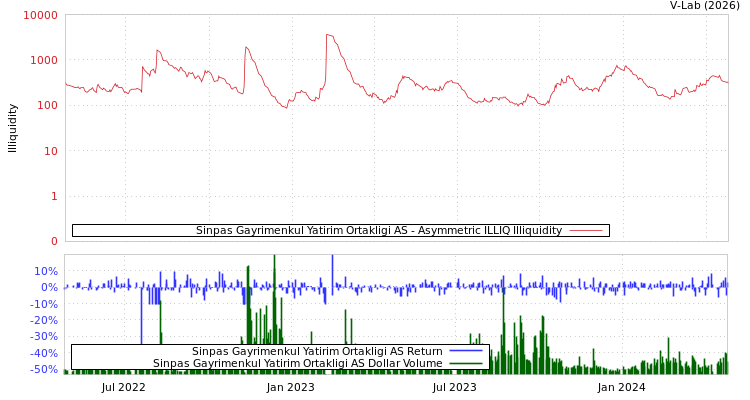Viewport: 750px width, 400px height.
Task: Click the blue Return legend line sample
Action: pos(466,351)
